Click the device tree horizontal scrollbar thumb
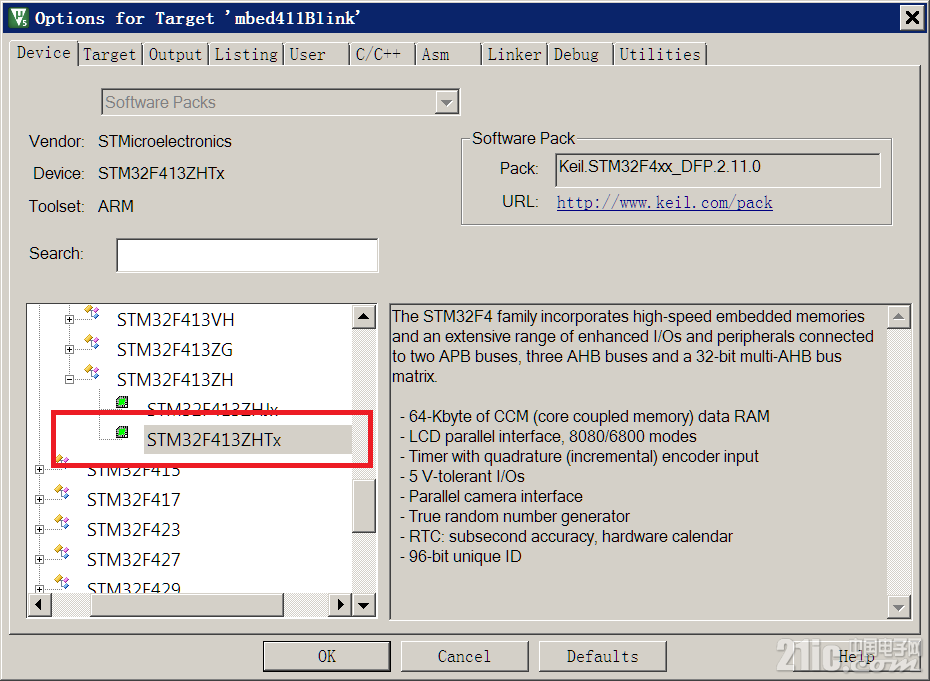Screen dimensions: 930x681 click(187, 605)
